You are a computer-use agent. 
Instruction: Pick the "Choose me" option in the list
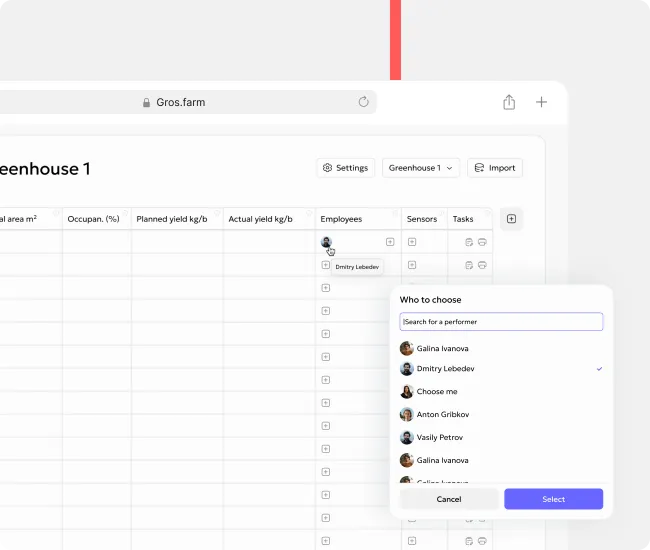436,392
